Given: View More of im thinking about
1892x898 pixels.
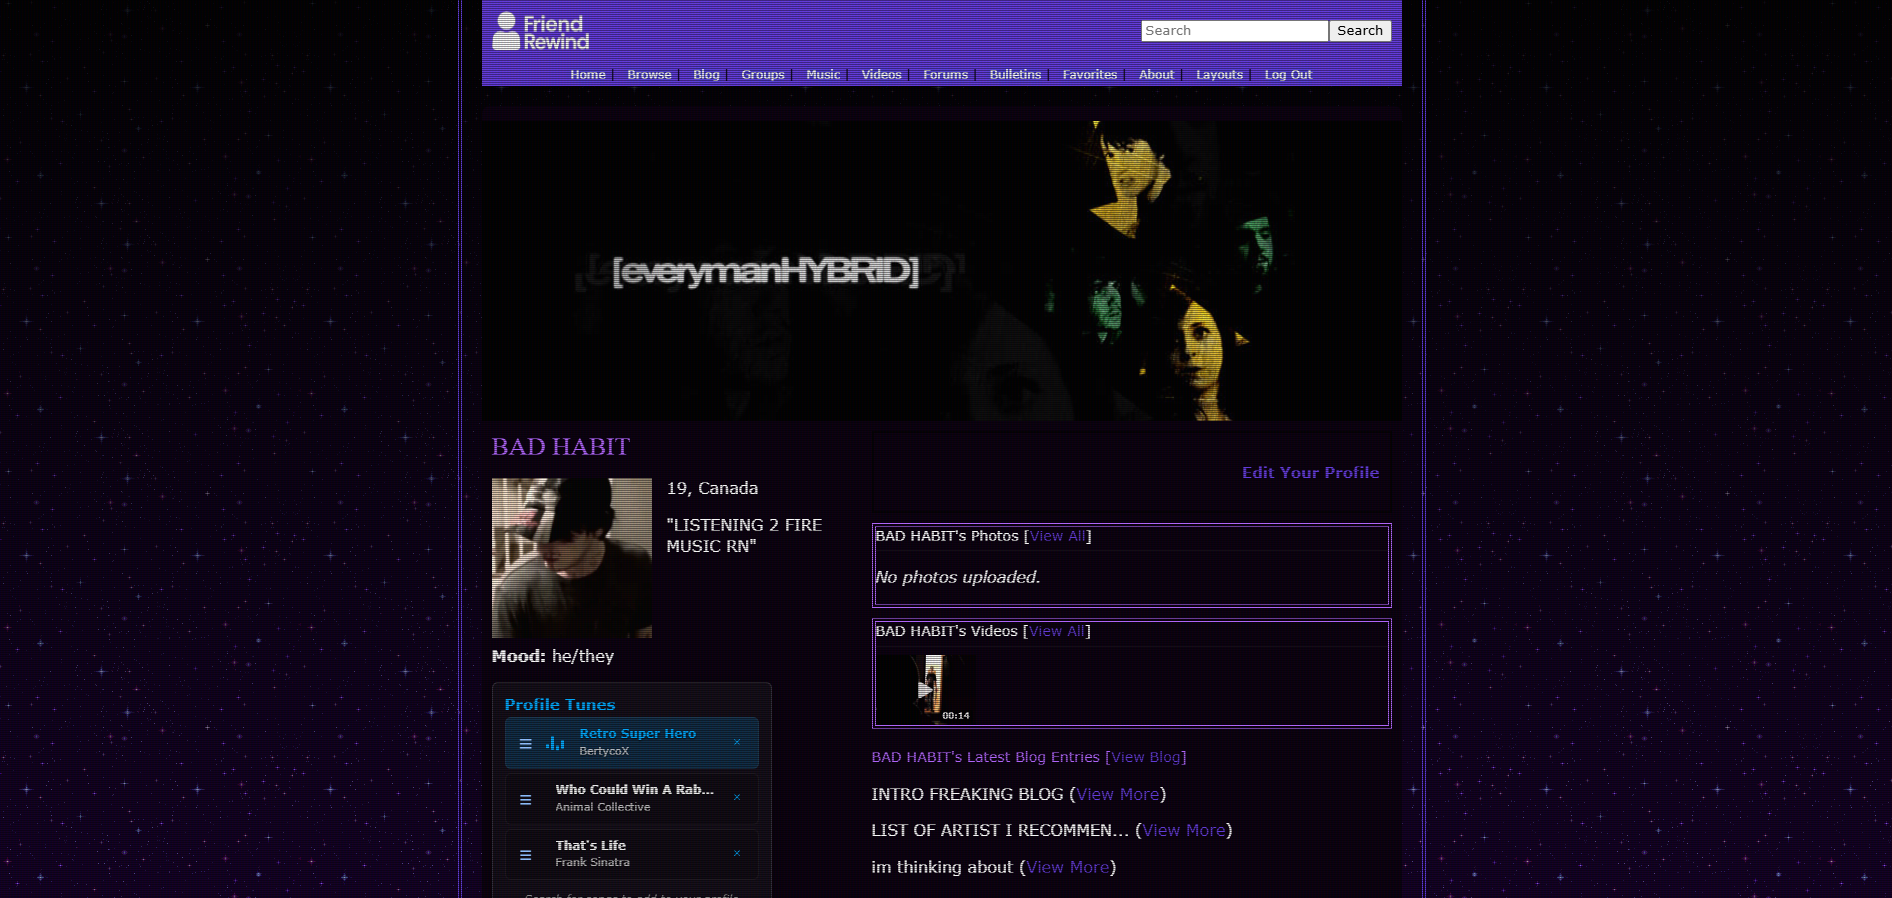Looking at the screenshot, I should pyautogui.click(x=1068, y=867).
